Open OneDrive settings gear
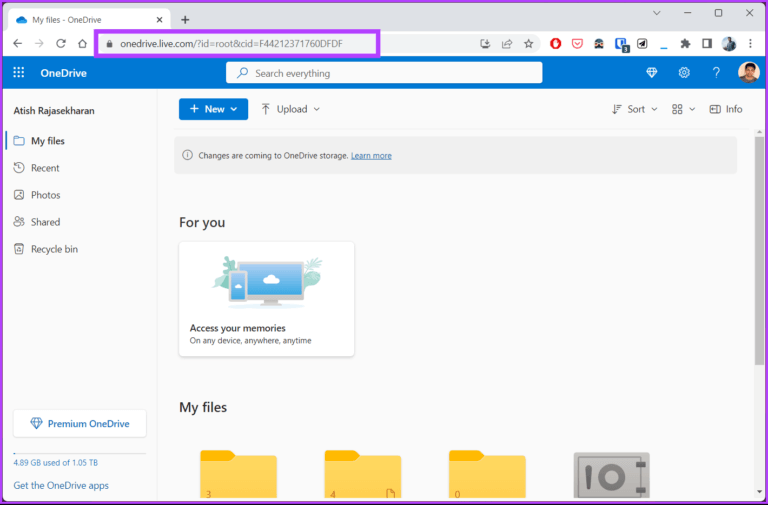 coord(684,73)
